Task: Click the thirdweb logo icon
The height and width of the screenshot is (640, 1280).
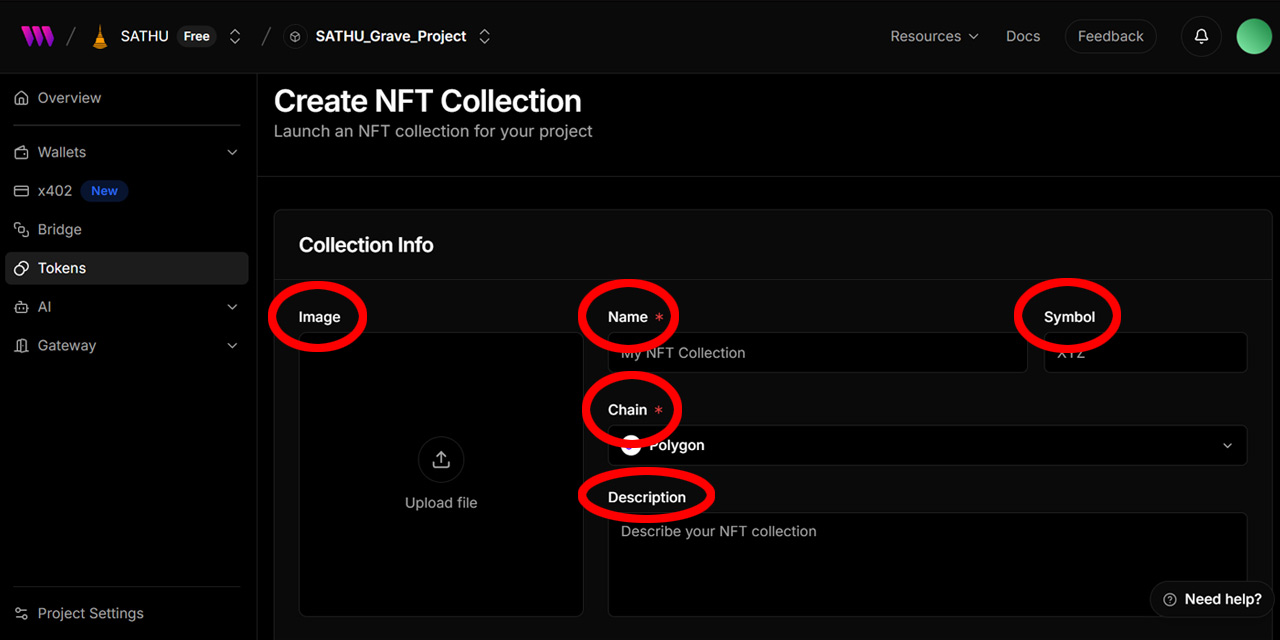Action: (37, 36)
